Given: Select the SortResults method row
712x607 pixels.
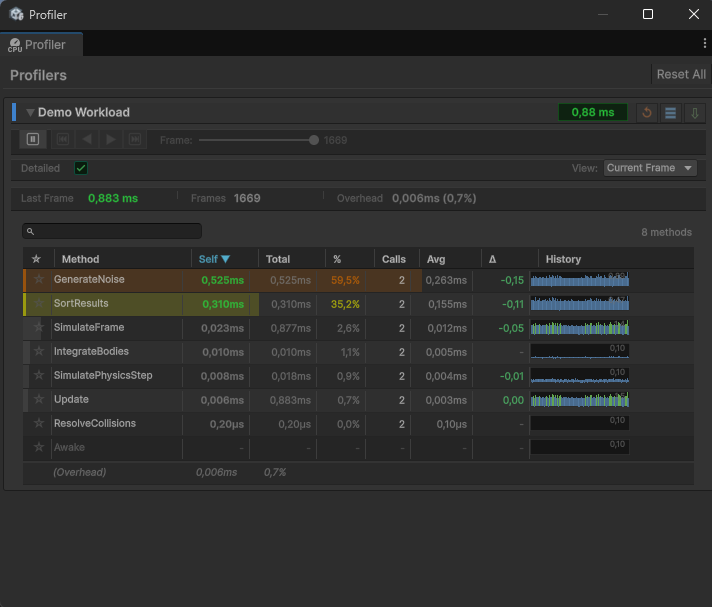Looking at the screenshot, I should click(x=358, y=304).
